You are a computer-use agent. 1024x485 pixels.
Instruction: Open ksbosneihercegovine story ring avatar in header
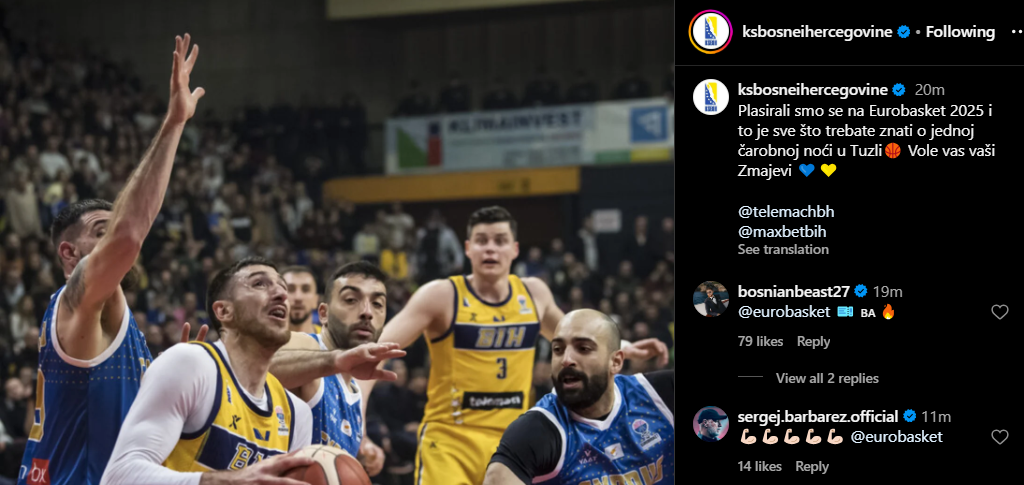pyautogui.click(x=711, y=31)
